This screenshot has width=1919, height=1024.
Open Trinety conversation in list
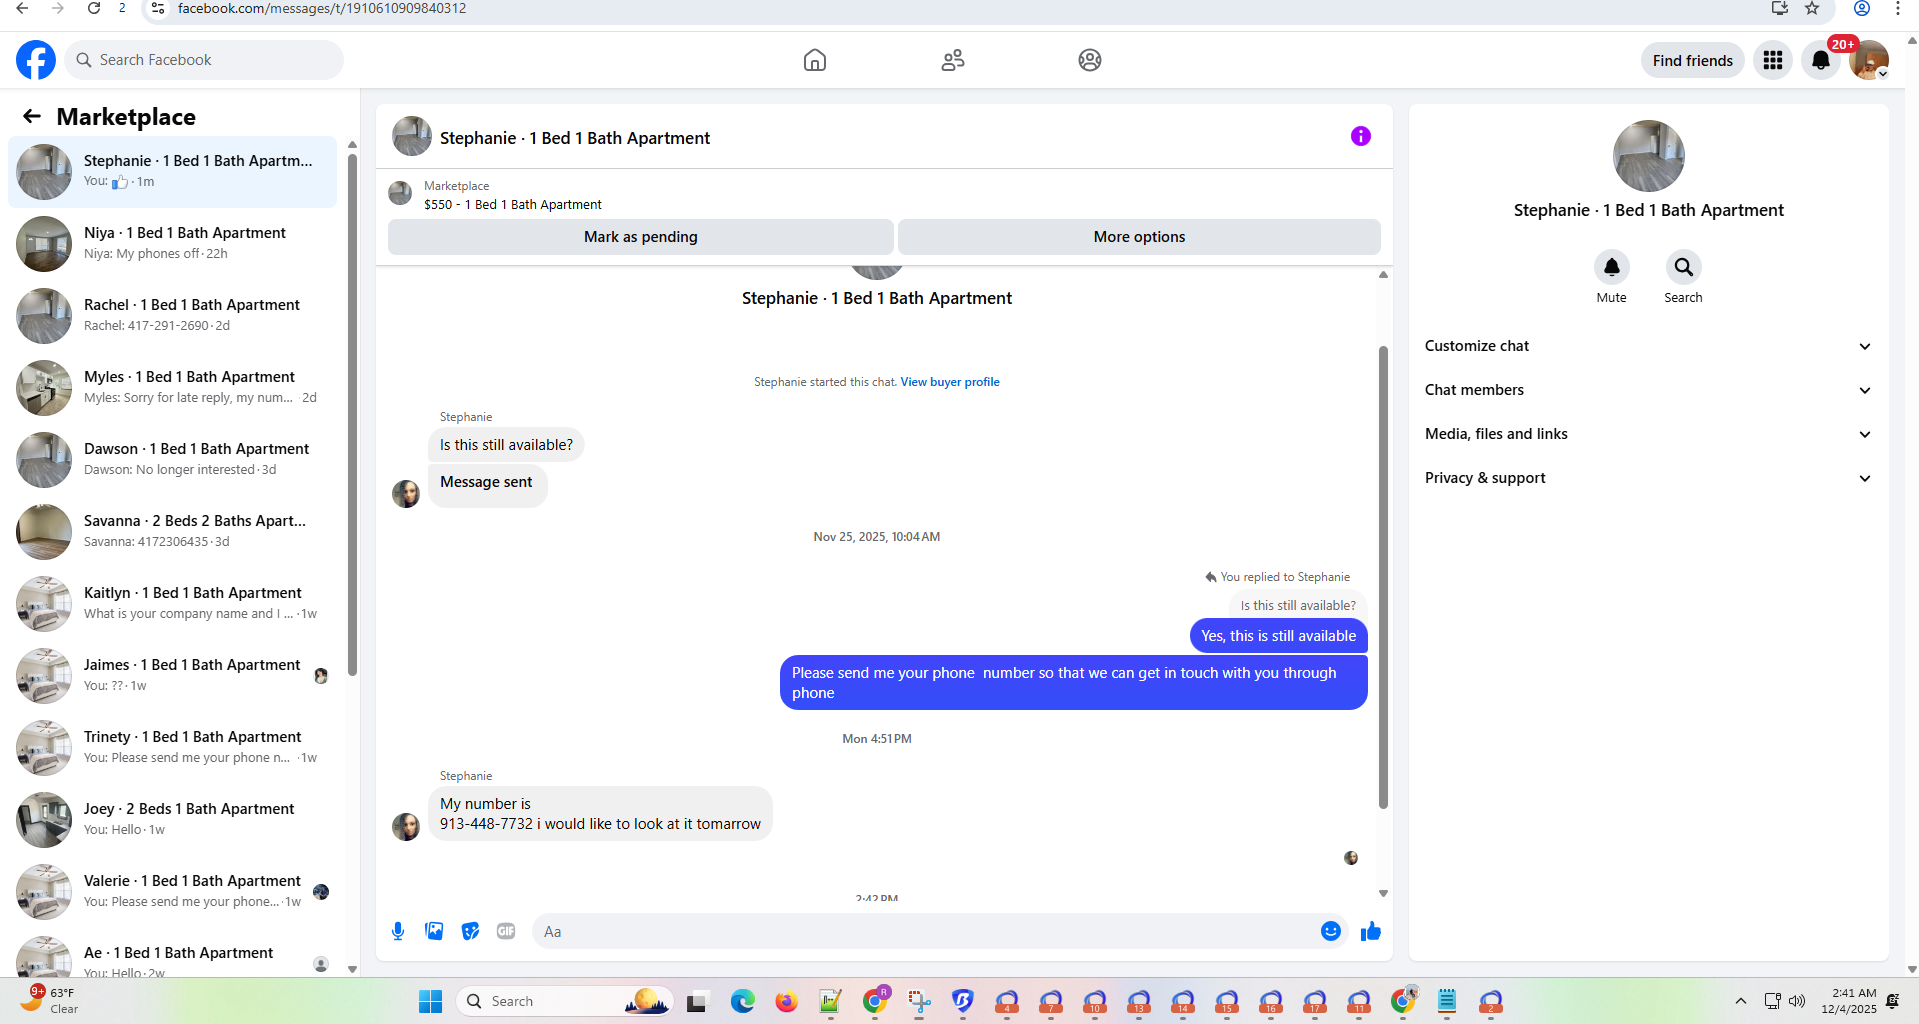click(x=172, y=747)
